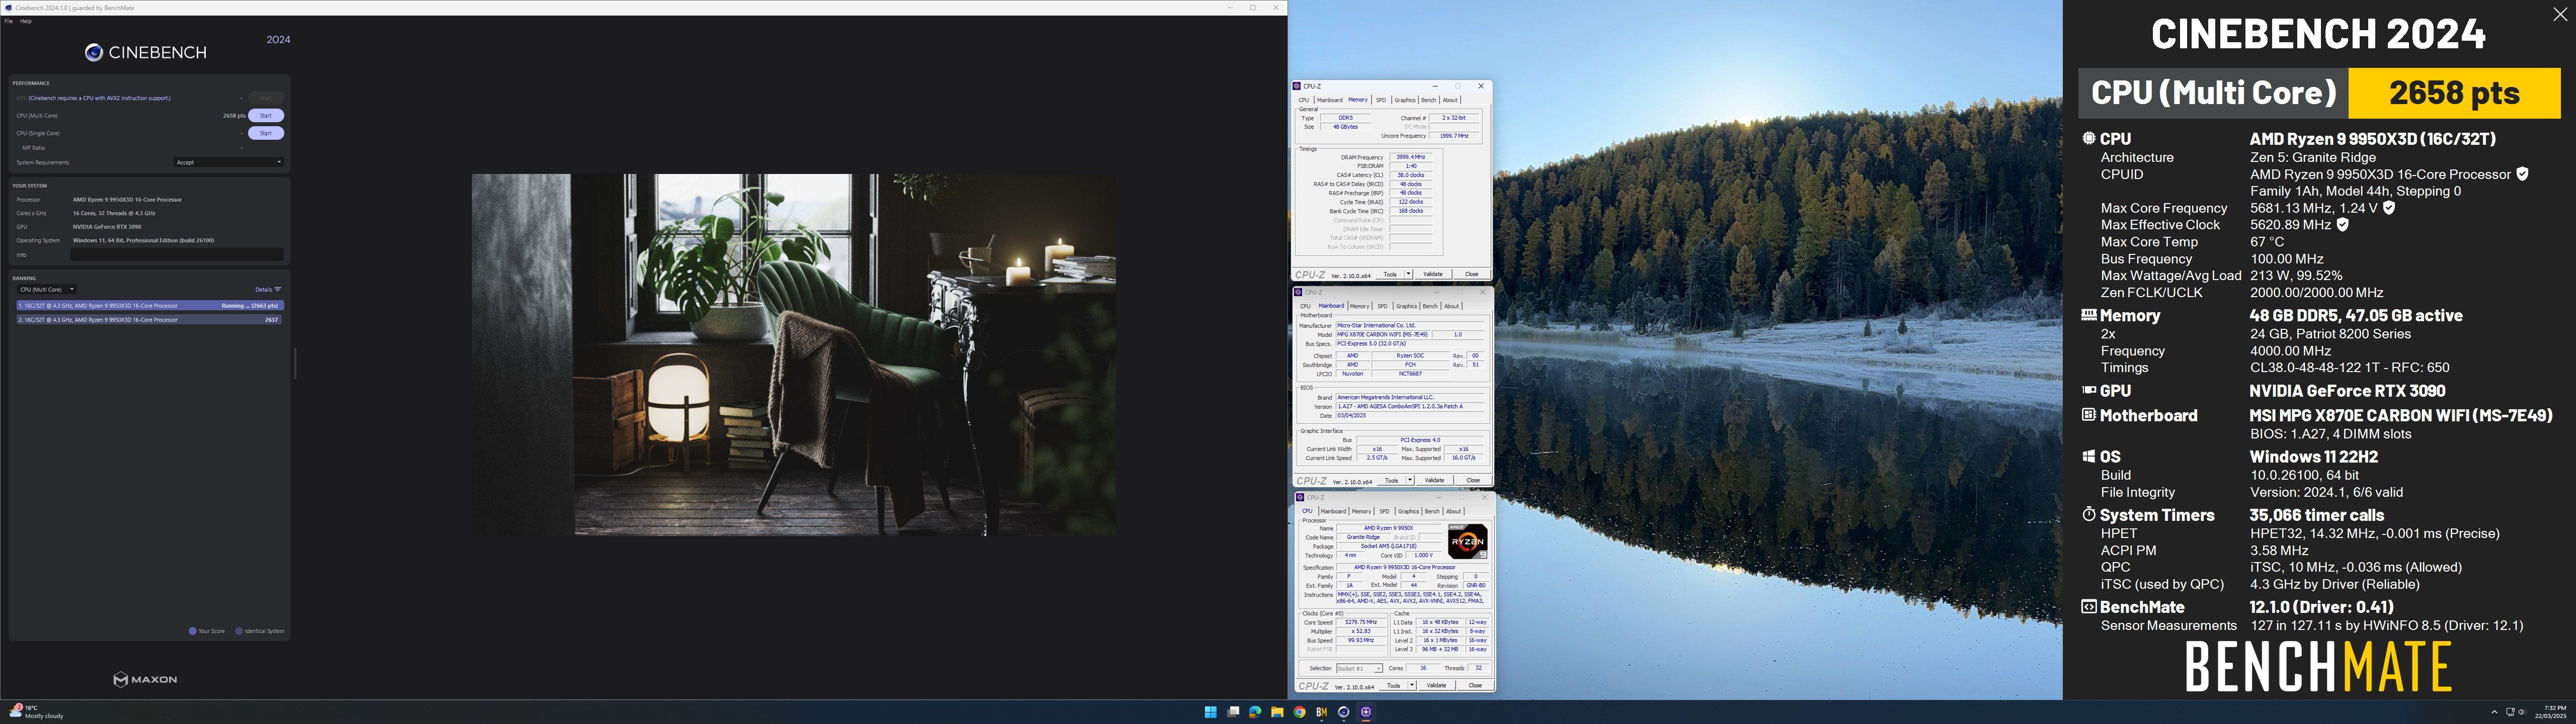
Task: Start the CPU (Single Core) benchmark
Action: [266, 133]
